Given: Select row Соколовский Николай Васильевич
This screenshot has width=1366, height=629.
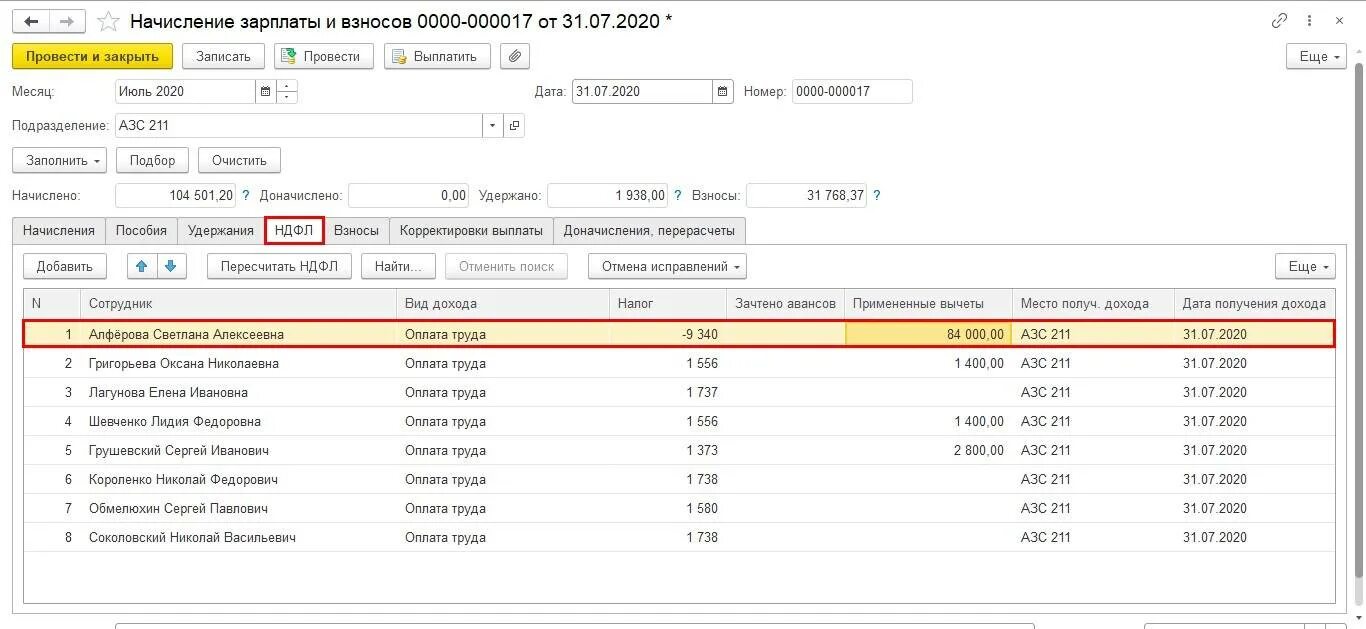Looking at the screenshot, I should tap(679, 537).
